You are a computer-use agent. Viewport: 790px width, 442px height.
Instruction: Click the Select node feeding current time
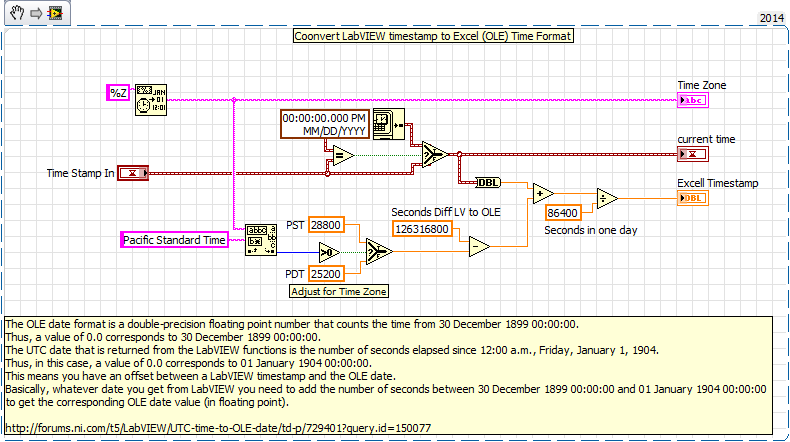pyautogui.click(x=434, y=154)
